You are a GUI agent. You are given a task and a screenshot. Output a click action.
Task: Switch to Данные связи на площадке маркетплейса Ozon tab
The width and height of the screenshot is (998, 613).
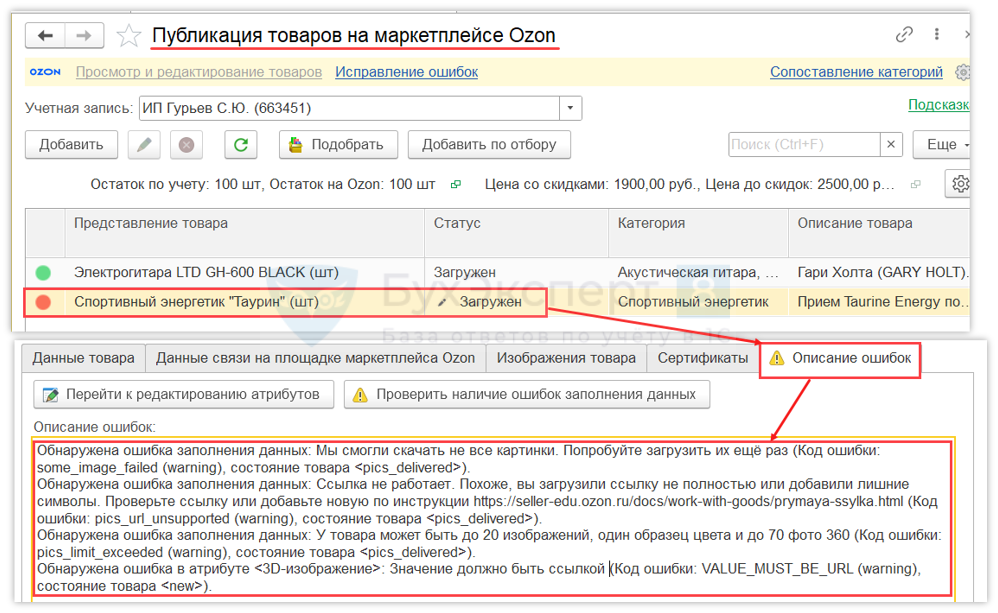[x=315, y=358]
